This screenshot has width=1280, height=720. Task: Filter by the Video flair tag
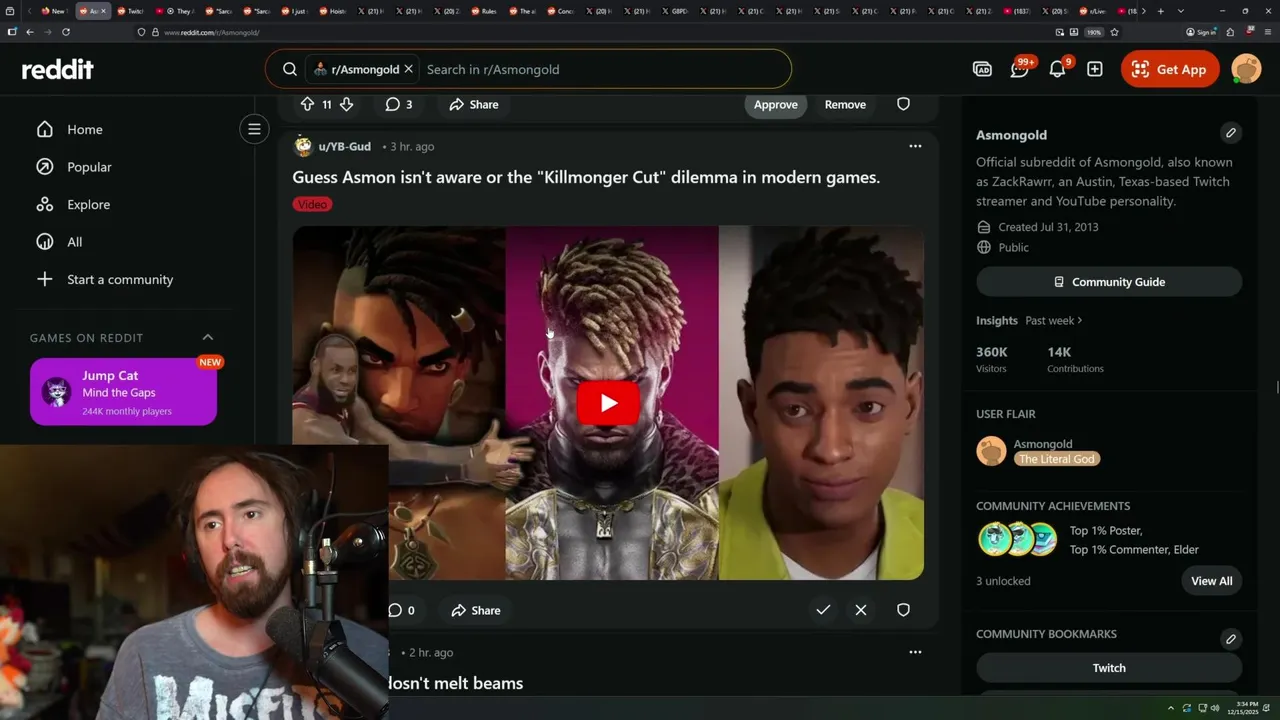(x=312, y=204)
